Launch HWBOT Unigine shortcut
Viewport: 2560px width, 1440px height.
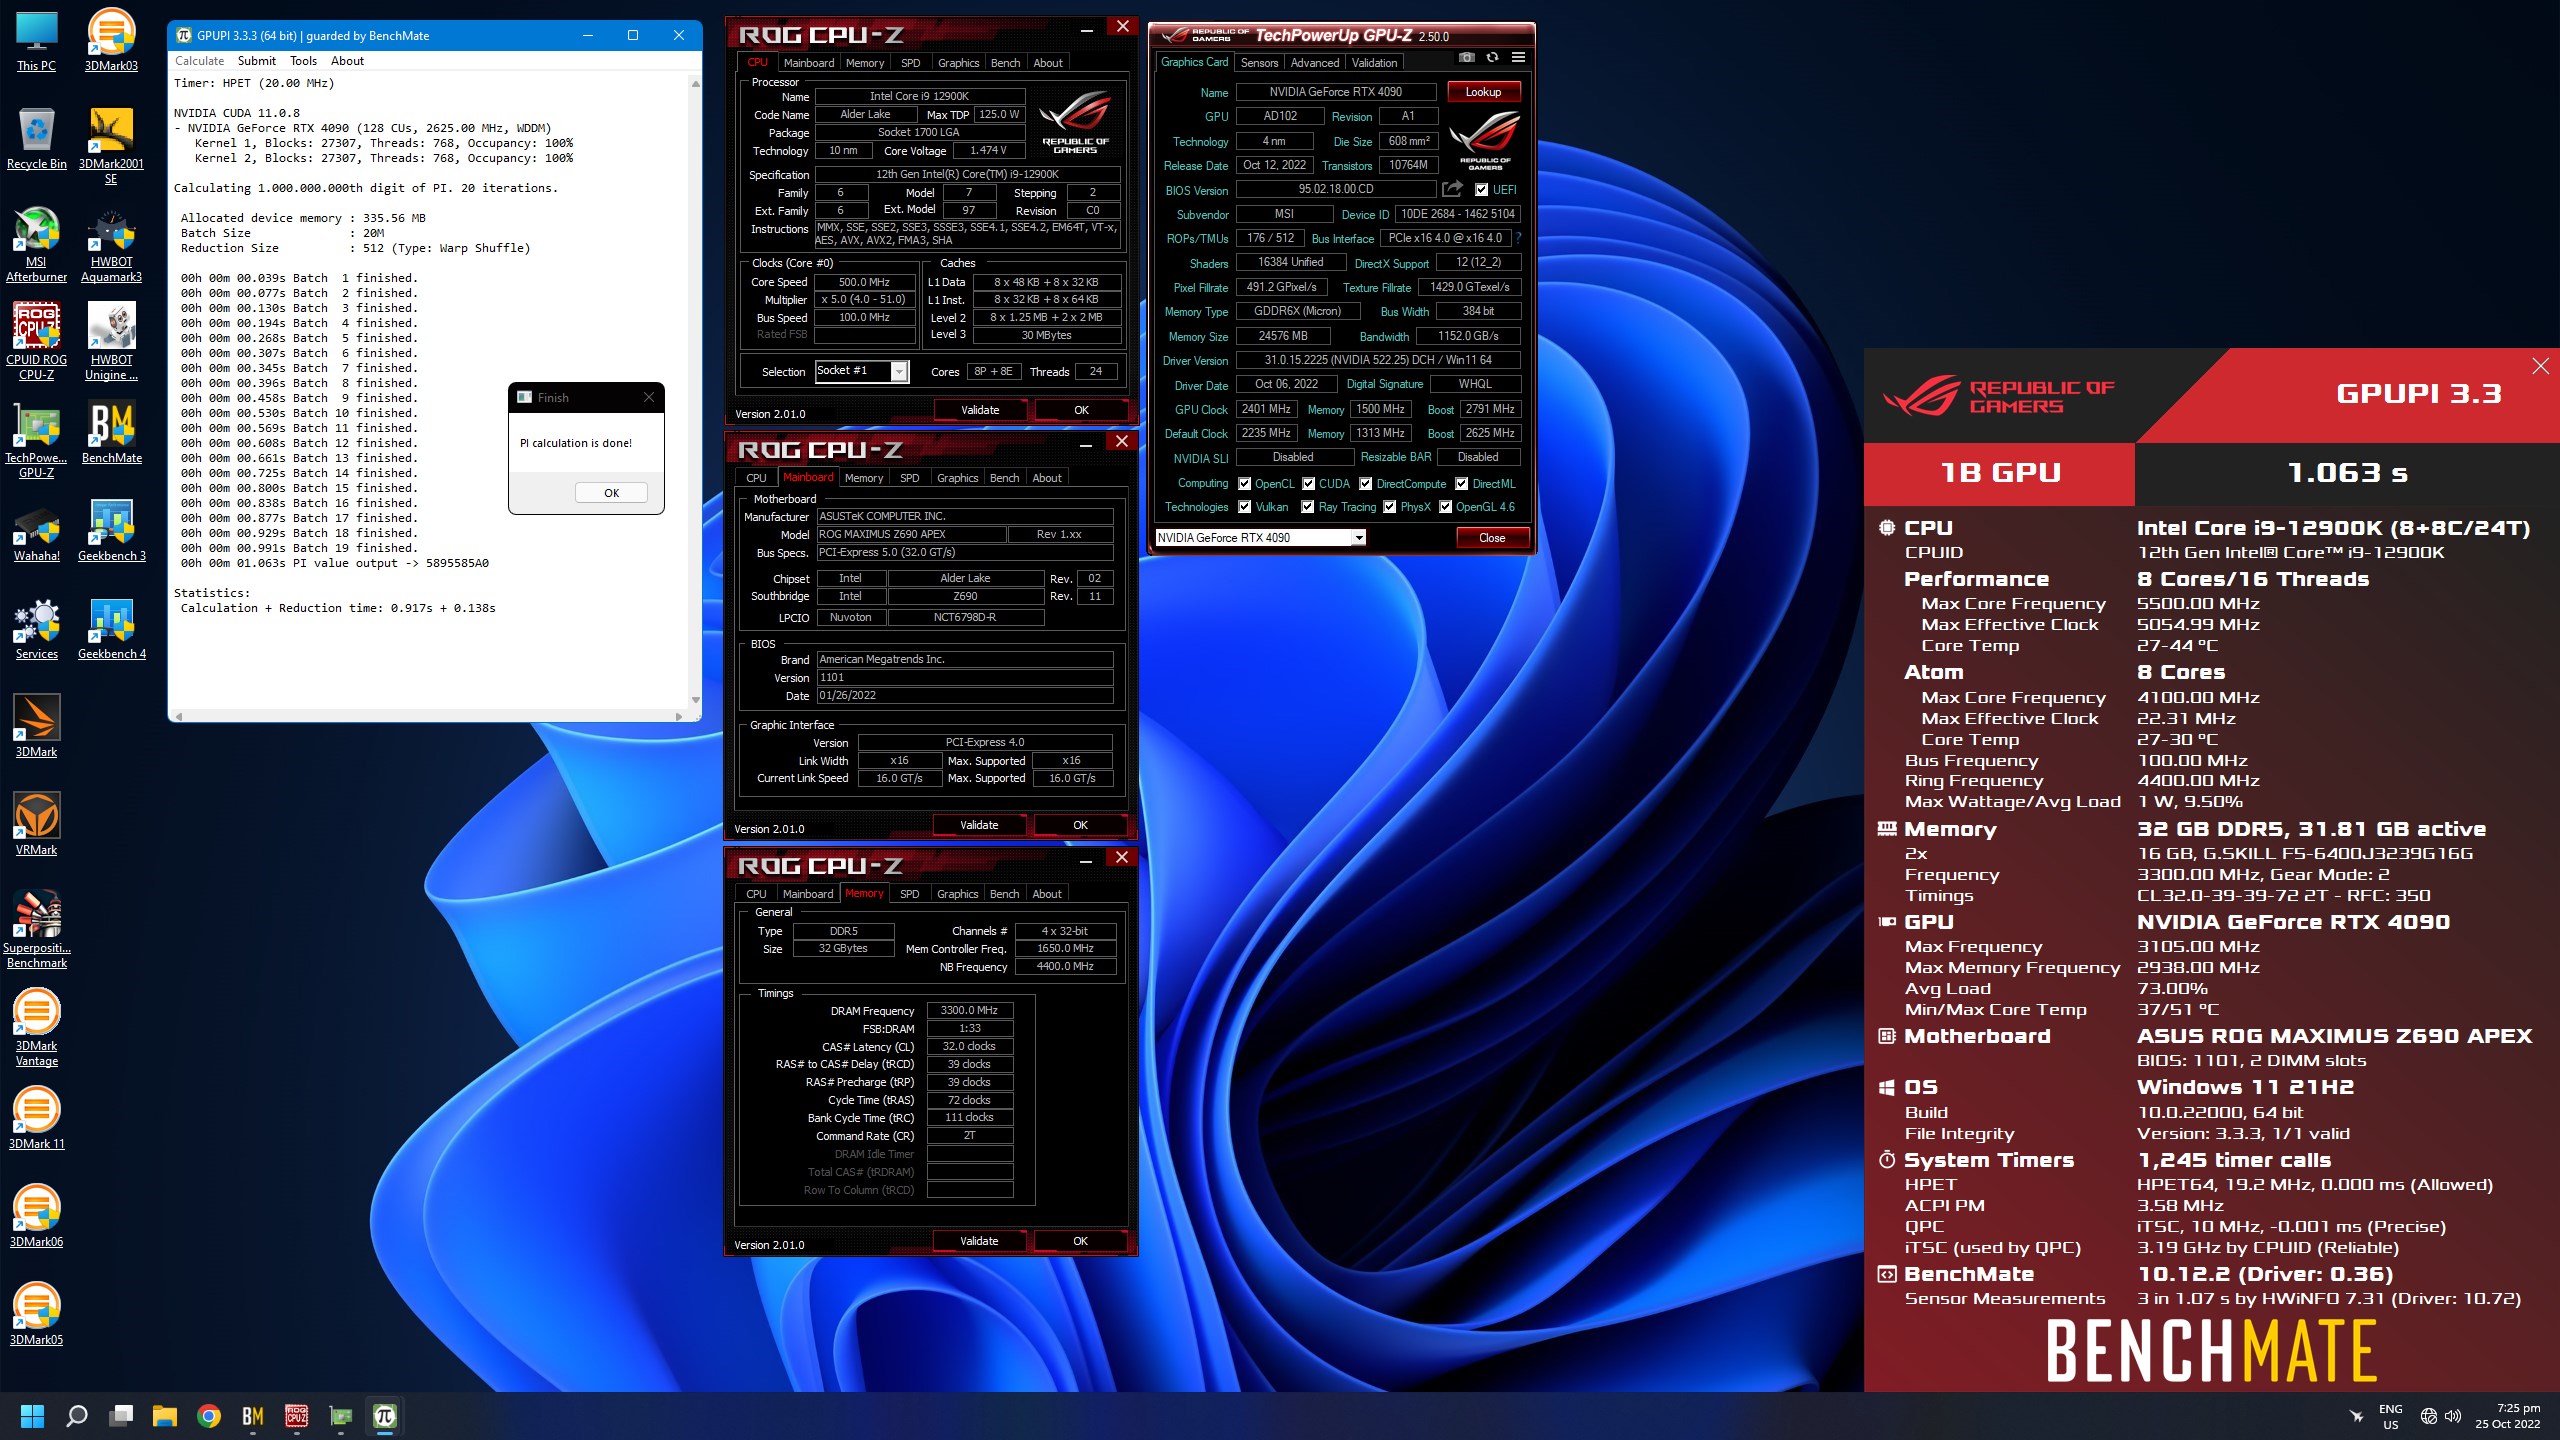click(111, 342)
